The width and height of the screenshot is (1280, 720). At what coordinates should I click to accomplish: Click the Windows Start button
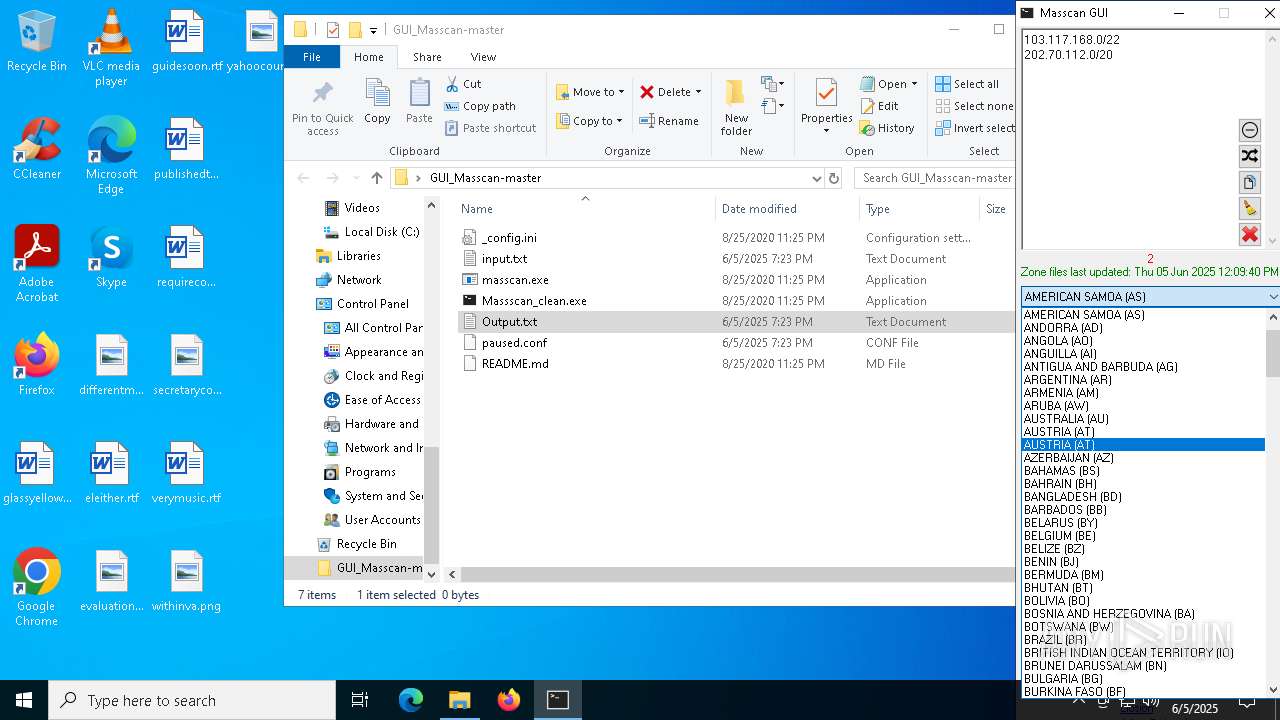tap(24, 700)
